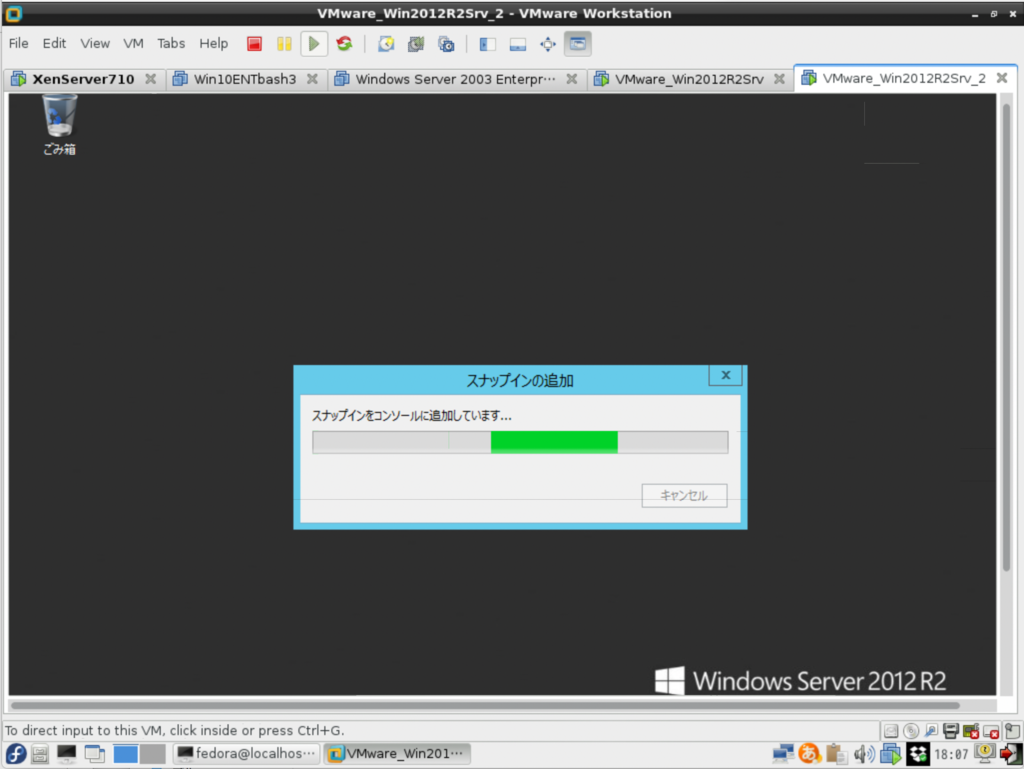Screen dimensions: 1024x769
Task: Click the red Power Off VM button
Action: click(x=254, y=44)
